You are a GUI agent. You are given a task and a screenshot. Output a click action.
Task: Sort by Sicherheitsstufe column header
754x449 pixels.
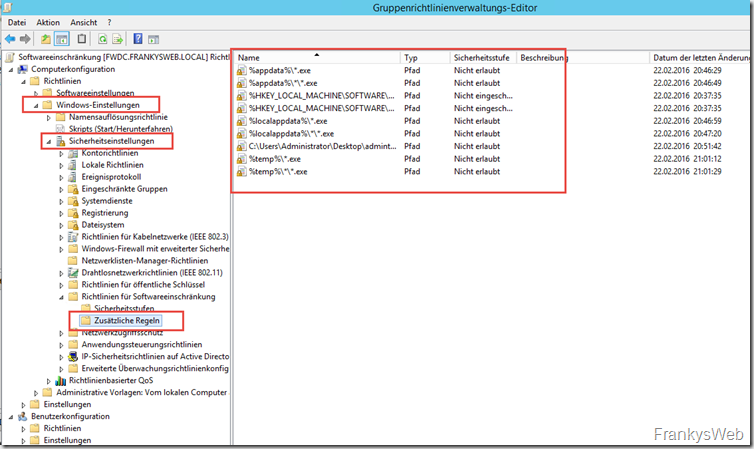pos(482,58)
